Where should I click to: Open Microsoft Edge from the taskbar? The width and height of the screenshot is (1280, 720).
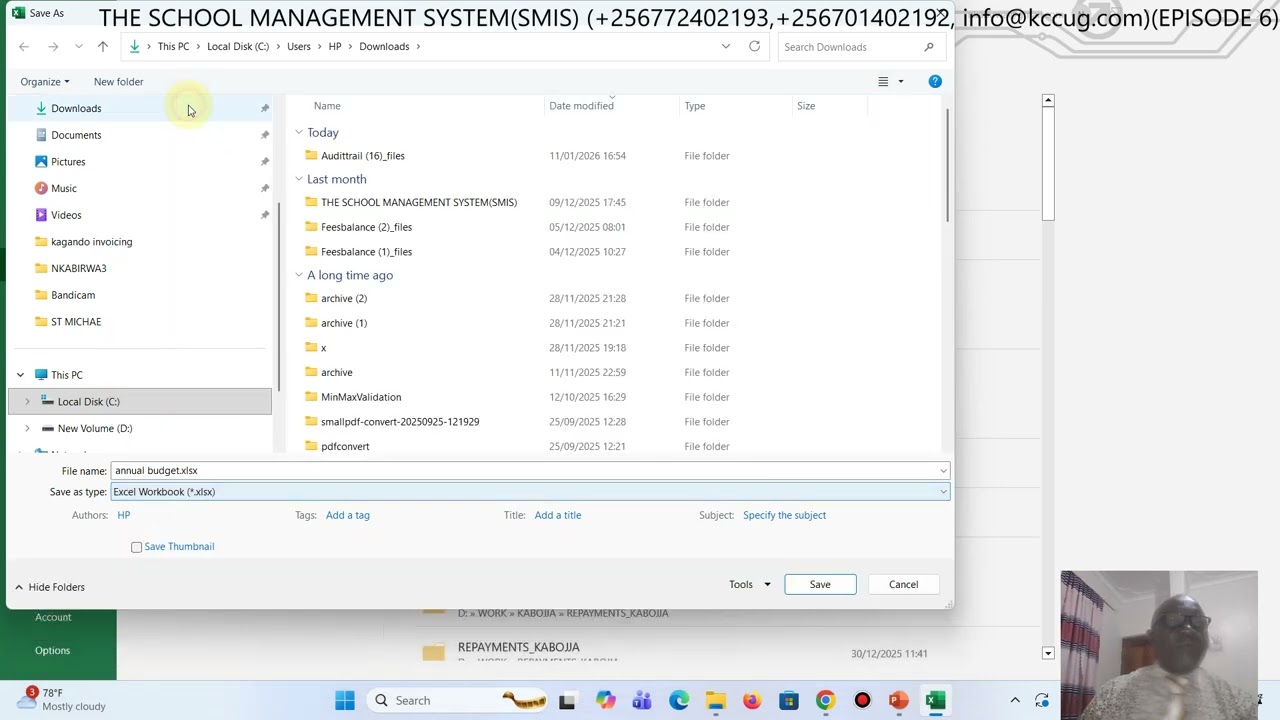tap(679, 700)
